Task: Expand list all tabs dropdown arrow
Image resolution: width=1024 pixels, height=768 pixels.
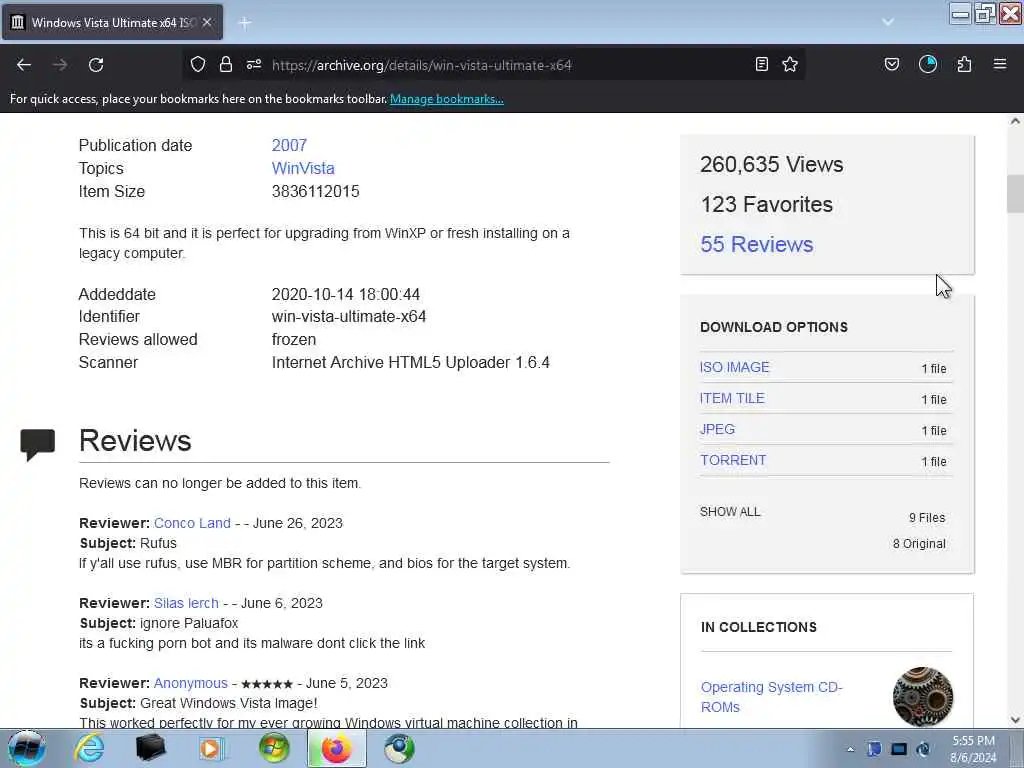Action: pos(888,22)
